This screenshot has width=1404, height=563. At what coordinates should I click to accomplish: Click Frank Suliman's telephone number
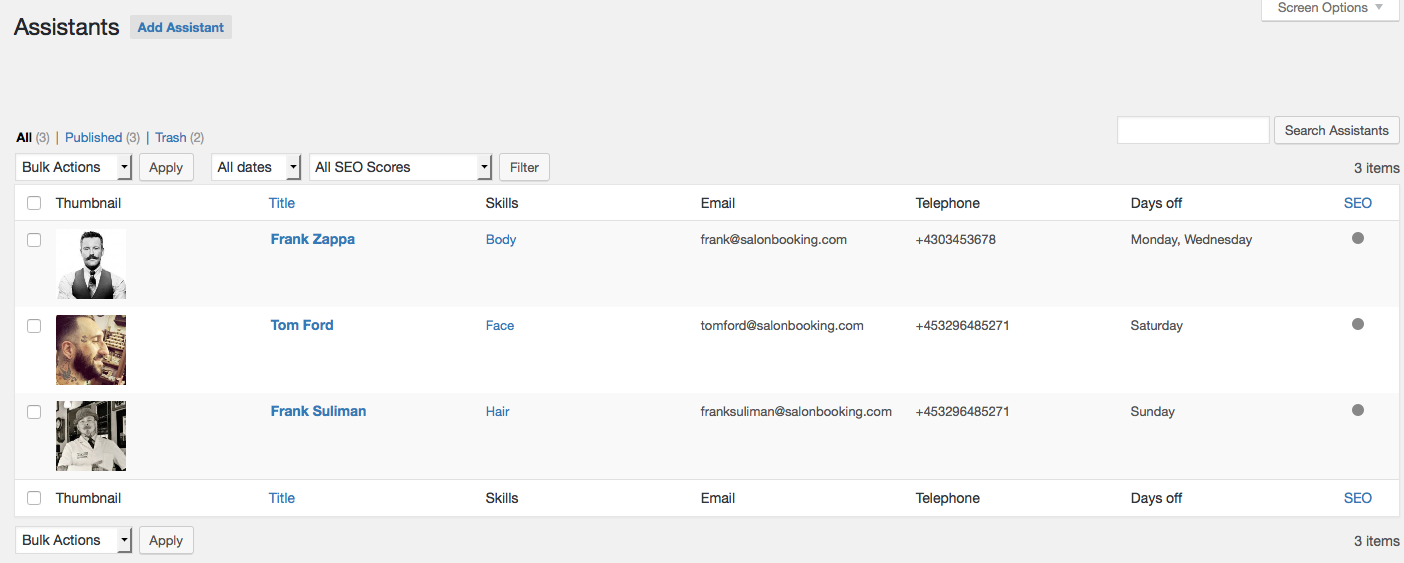click(x=963, y=412)
